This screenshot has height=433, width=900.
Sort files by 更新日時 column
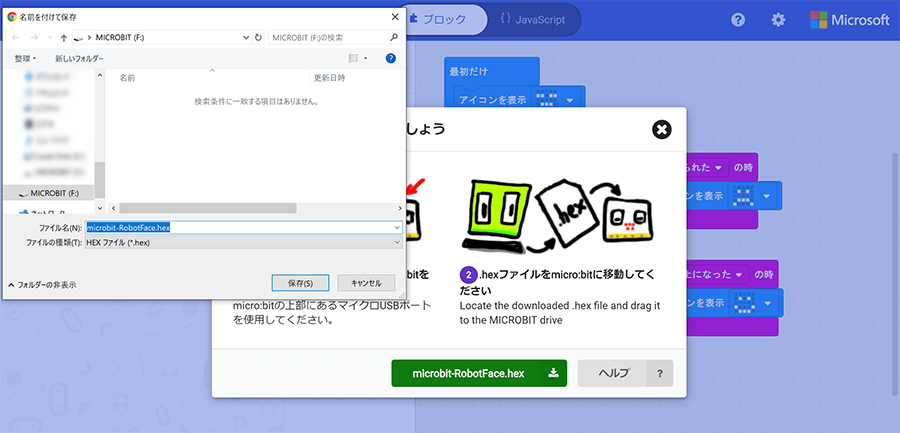coord(329,78)
